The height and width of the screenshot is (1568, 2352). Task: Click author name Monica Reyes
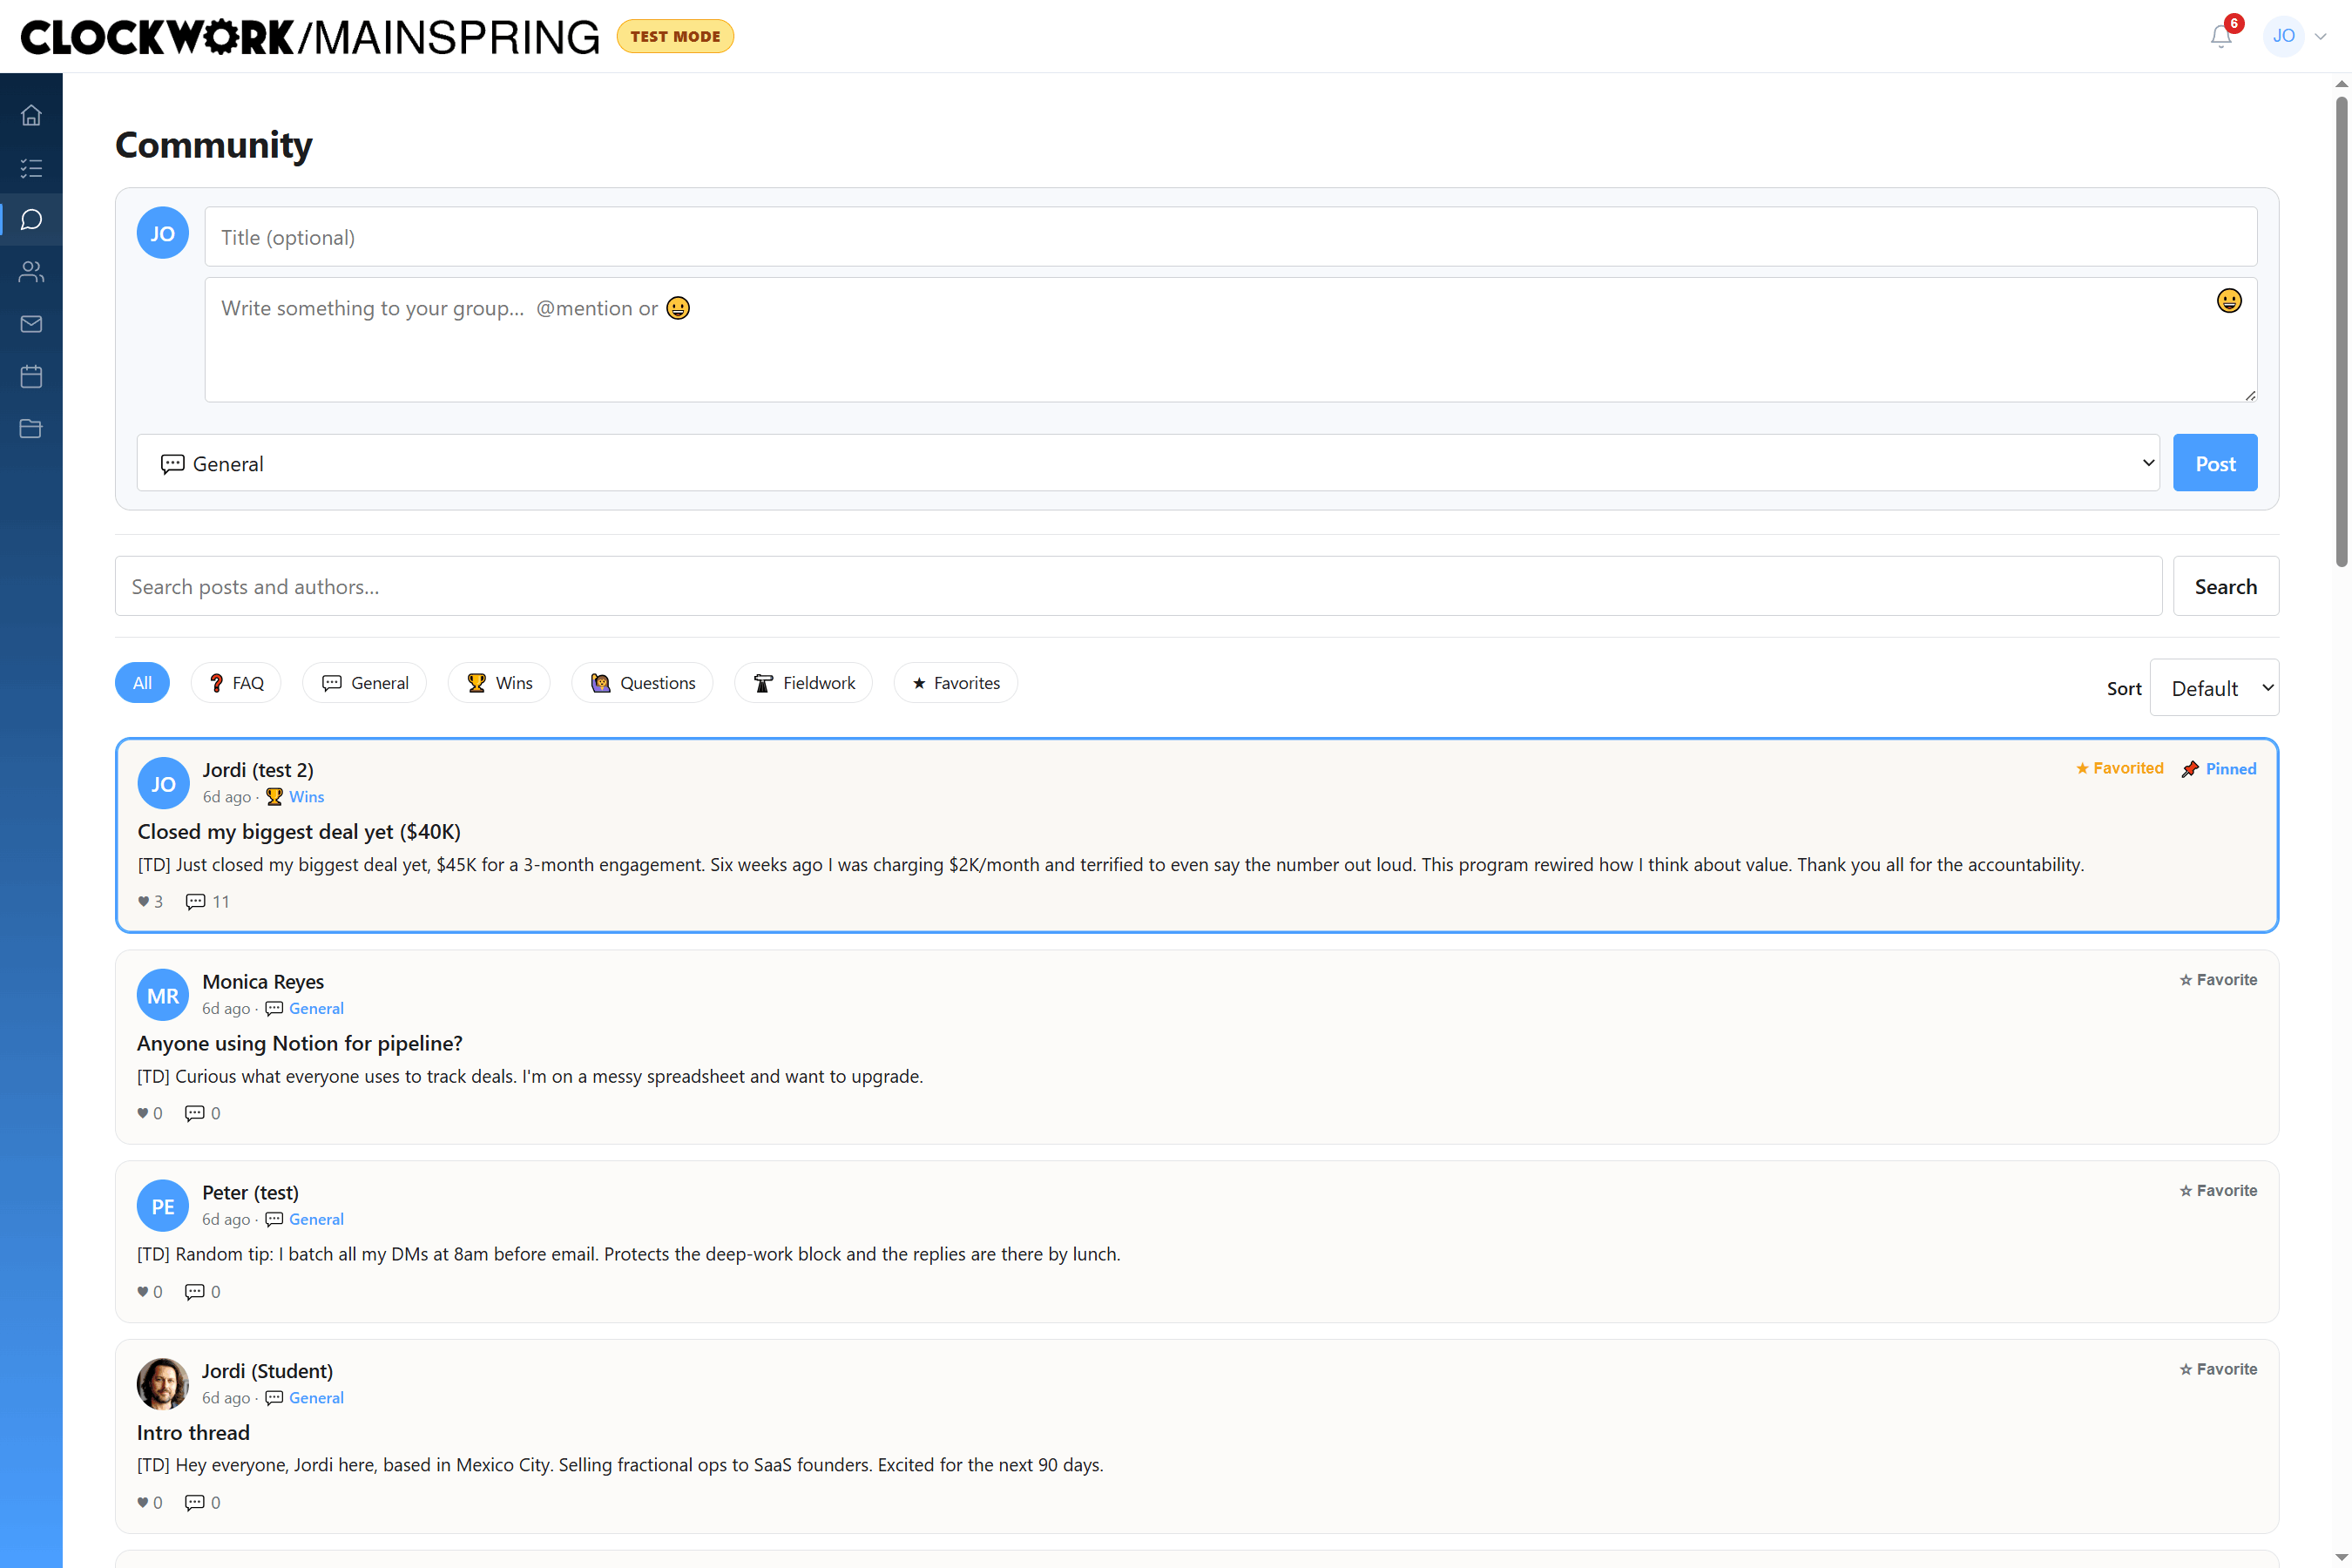tap(263, 981)
